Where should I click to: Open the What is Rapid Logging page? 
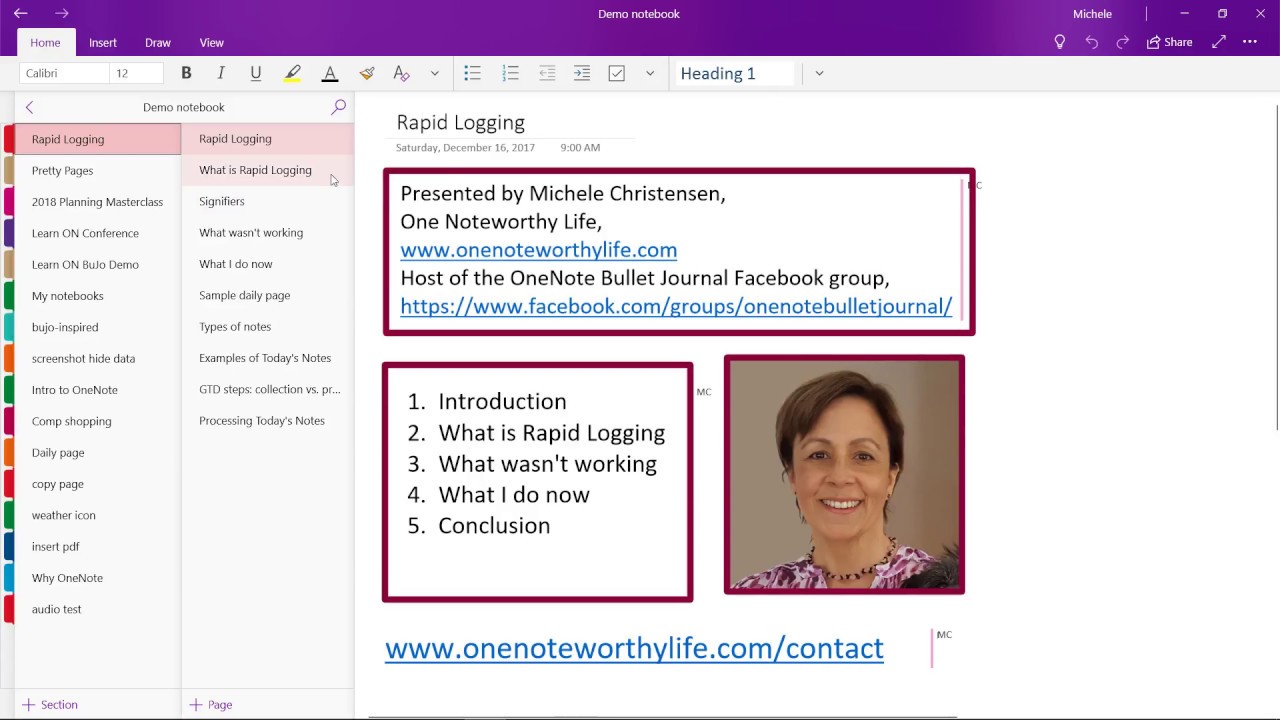pos(268,170)
